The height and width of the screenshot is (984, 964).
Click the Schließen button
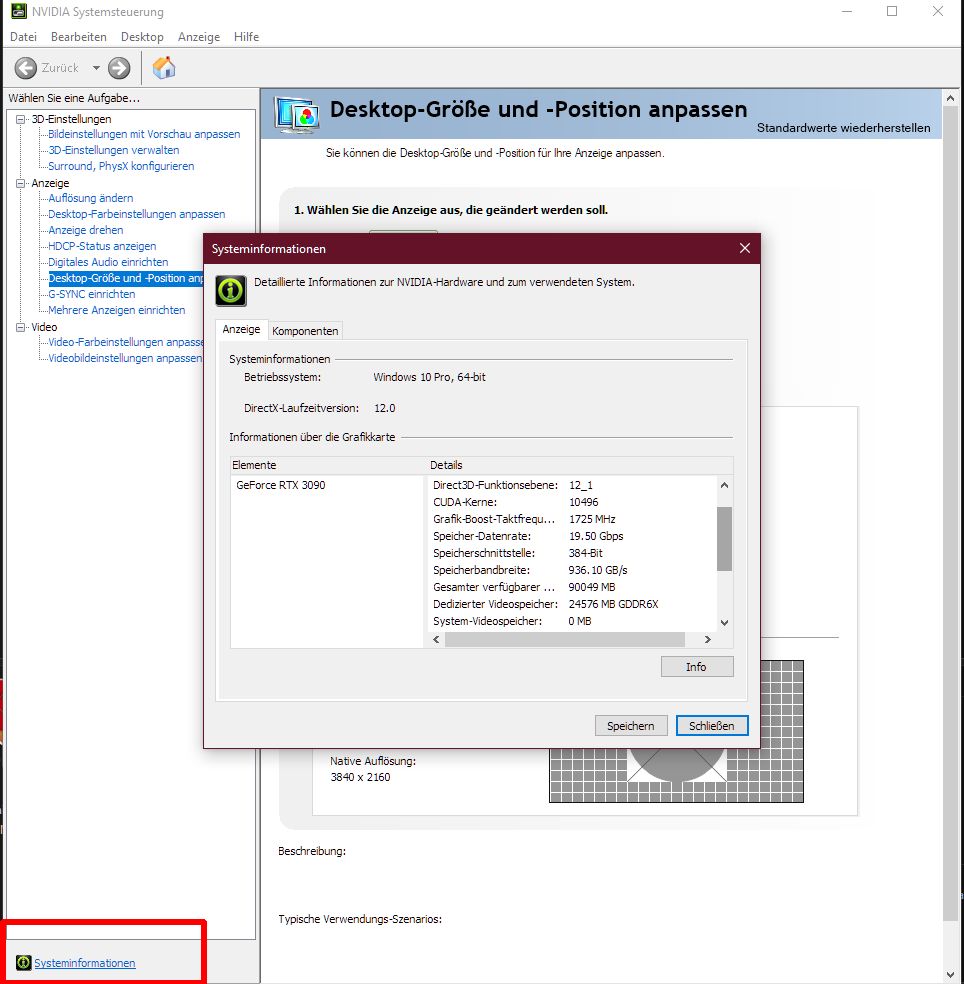pos(712,725)
